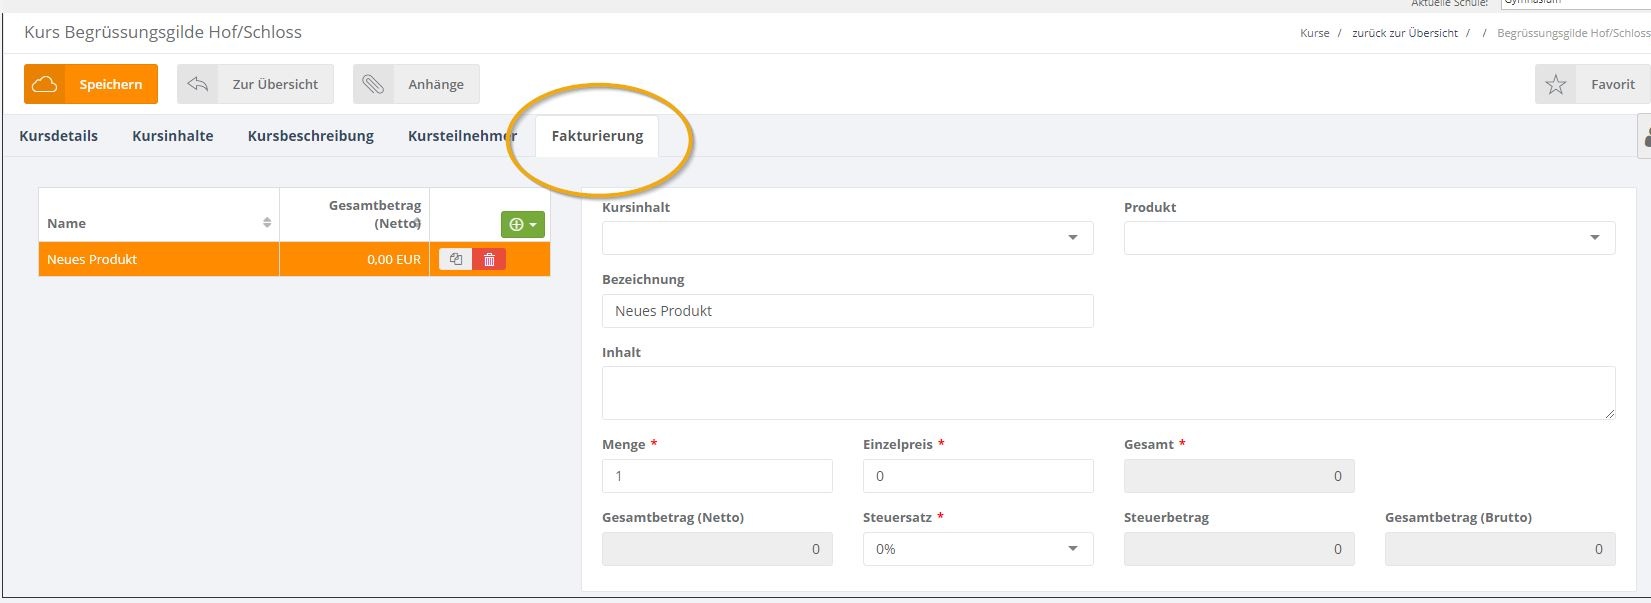Viewport: 1651px width, 603px height.
Task: Mark course as Favorit
Action: tap(1593, 84)
